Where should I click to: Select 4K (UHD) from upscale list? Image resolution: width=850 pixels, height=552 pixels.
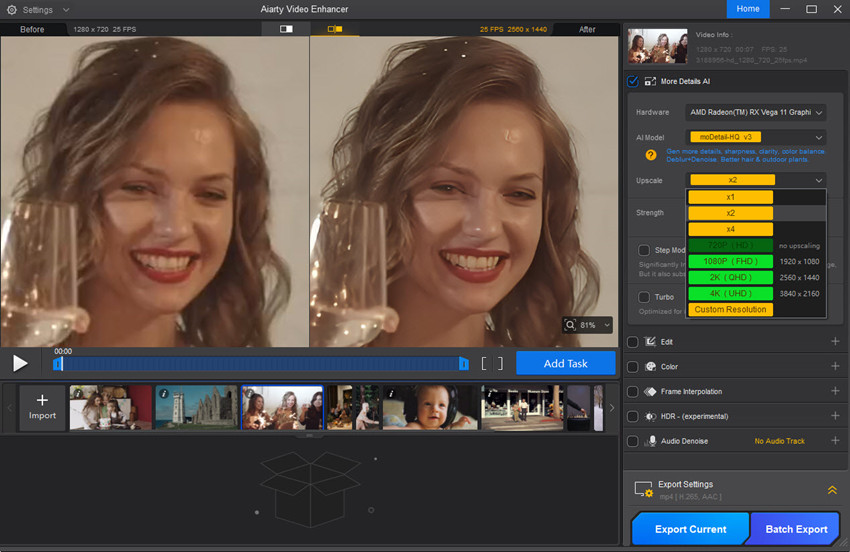click(731, 293)
